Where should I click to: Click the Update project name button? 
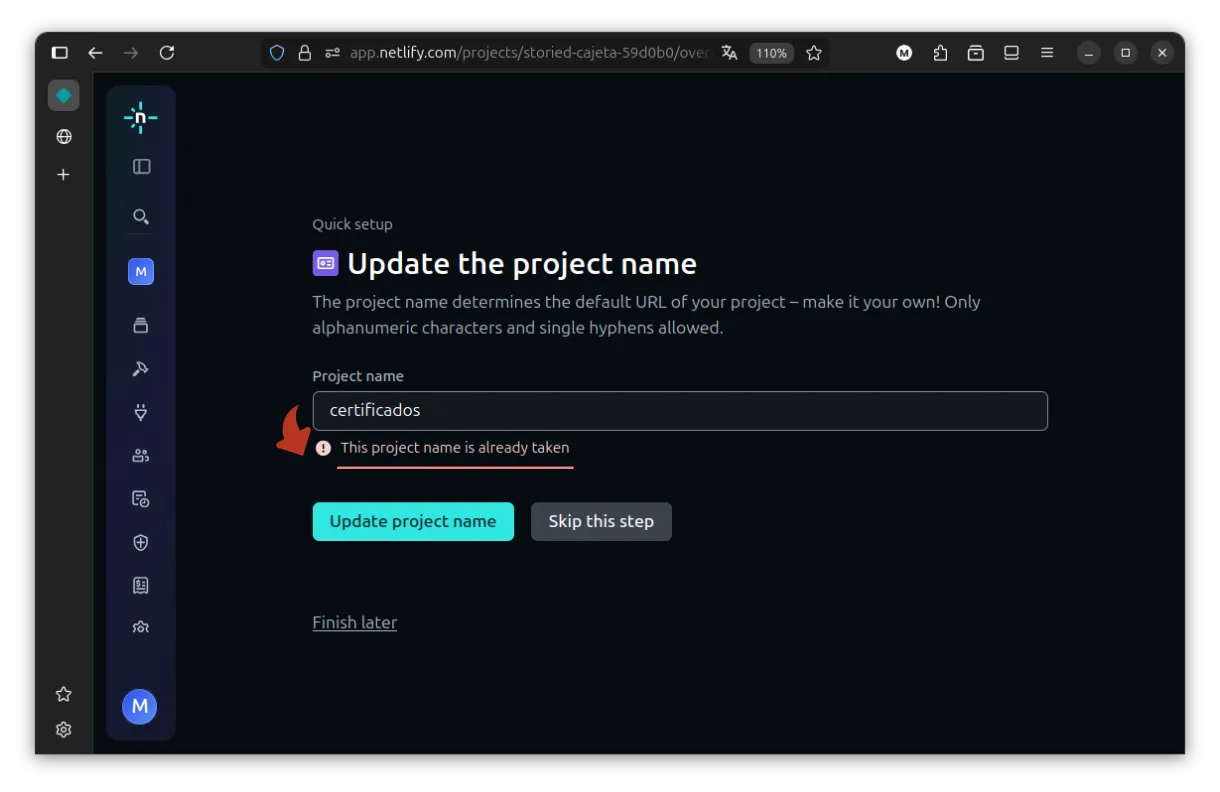pos(413,521)
